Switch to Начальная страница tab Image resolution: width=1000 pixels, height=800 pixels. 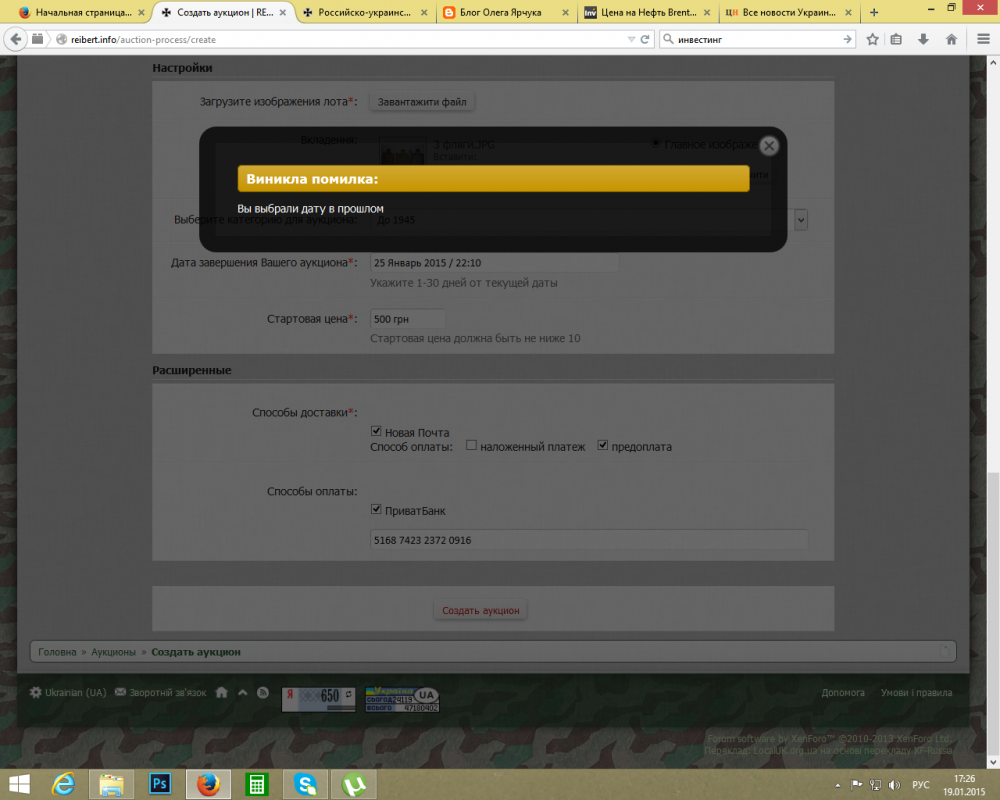tap(84, 12)
